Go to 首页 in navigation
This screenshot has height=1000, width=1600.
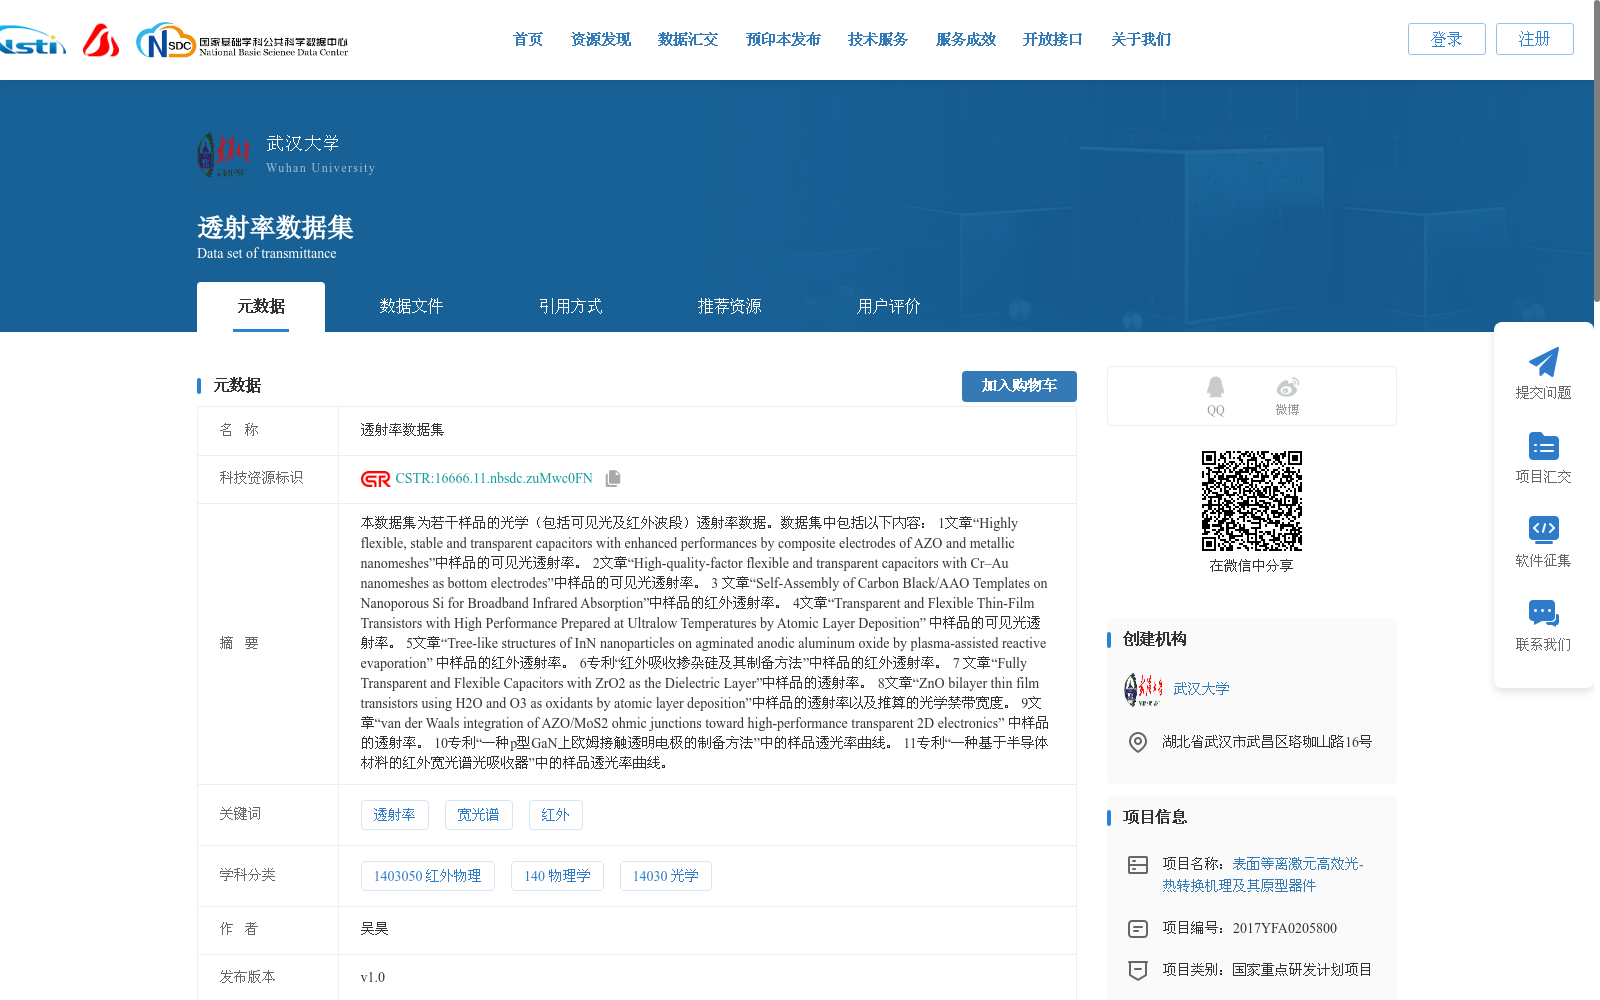528,40
